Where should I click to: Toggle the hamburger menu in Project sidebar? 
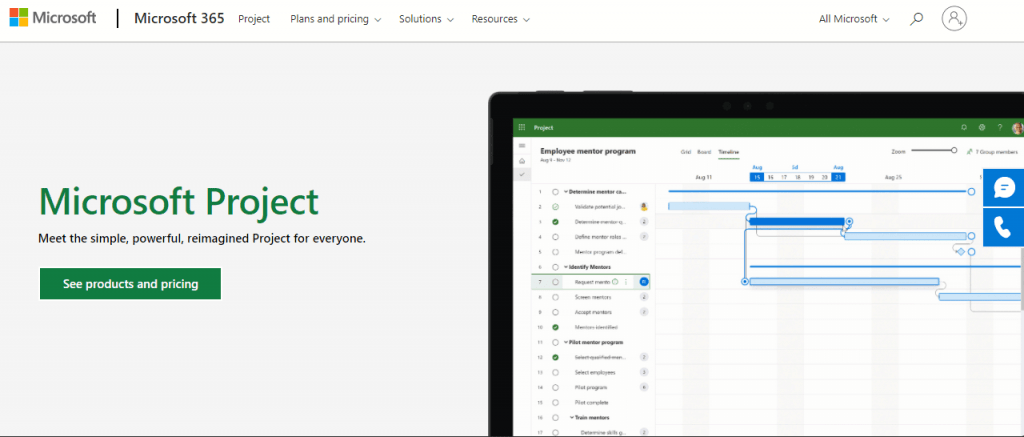click(x=522, y=145)
